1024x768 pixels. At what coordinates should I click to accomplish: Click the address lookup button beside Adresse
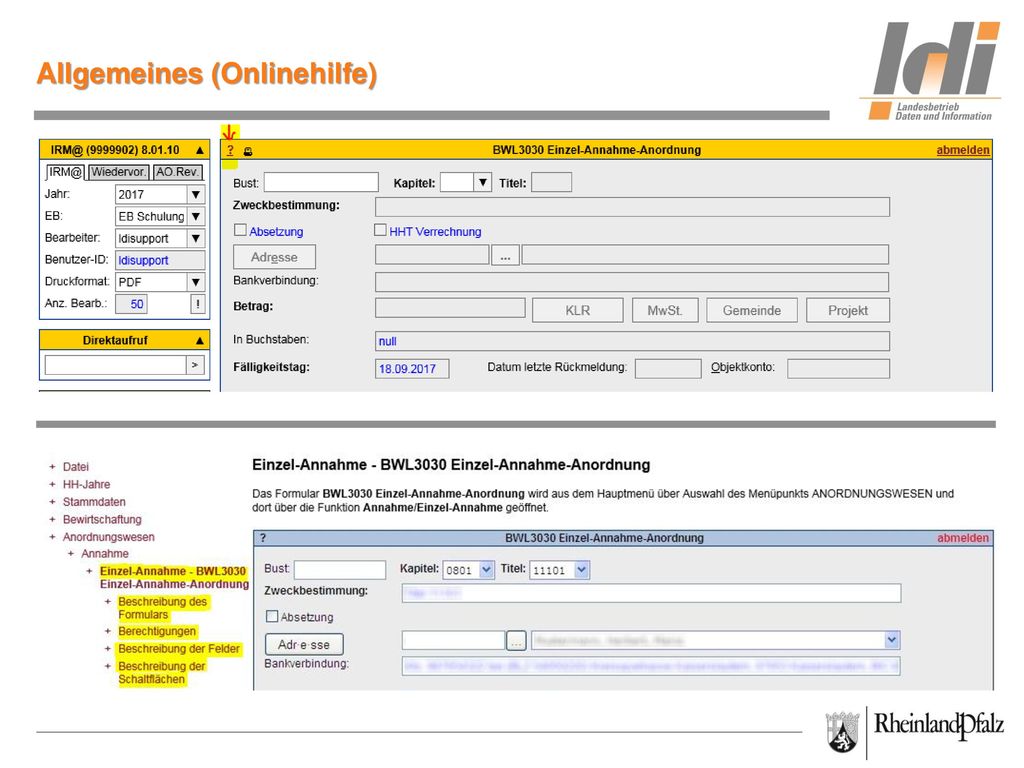coord(505,255)
